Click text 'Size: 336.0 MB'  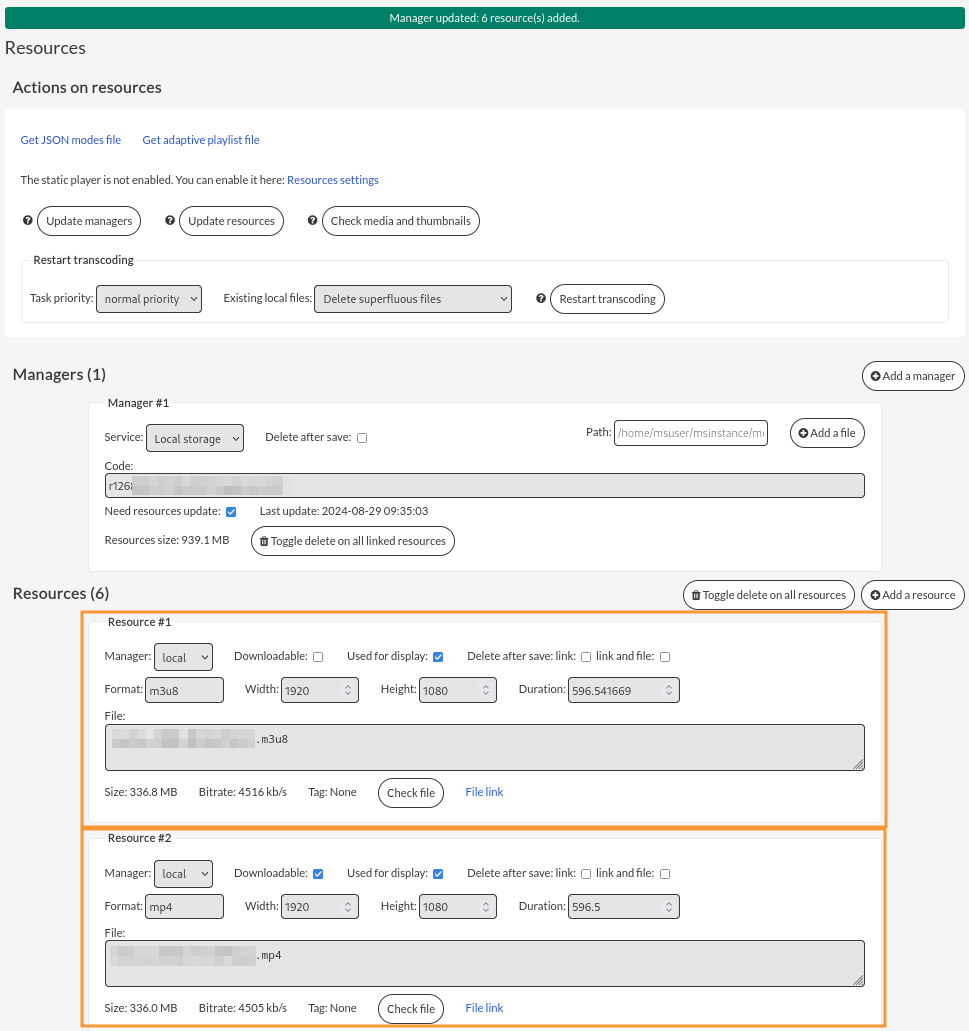[x=141, y=1008]
